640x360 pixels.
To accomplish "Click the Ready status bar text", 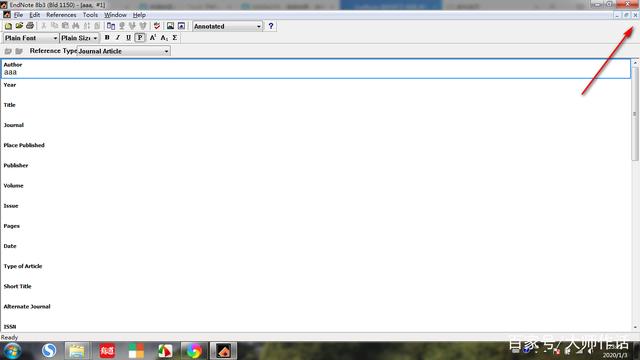I will pos(9,337).
